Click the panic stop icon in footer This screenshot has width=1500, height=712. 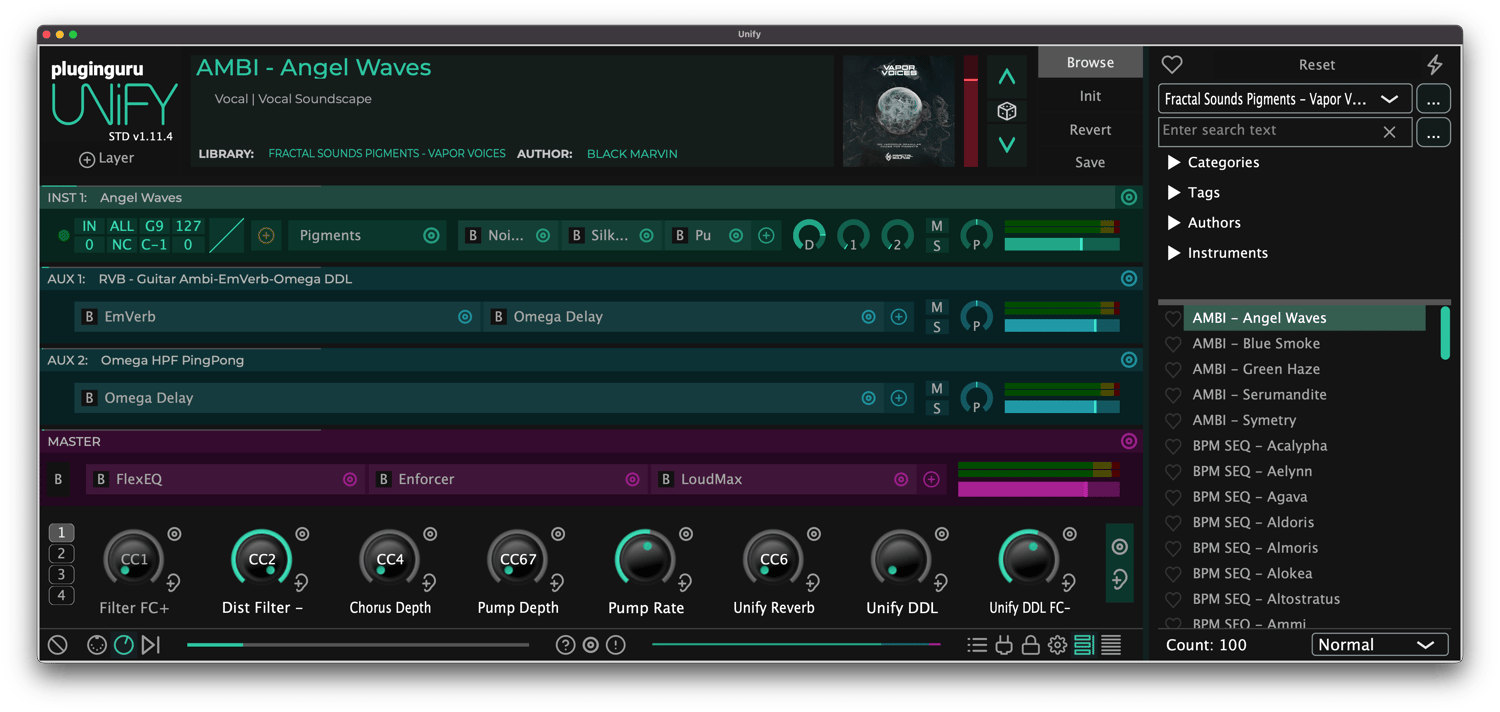coord(58,645)
